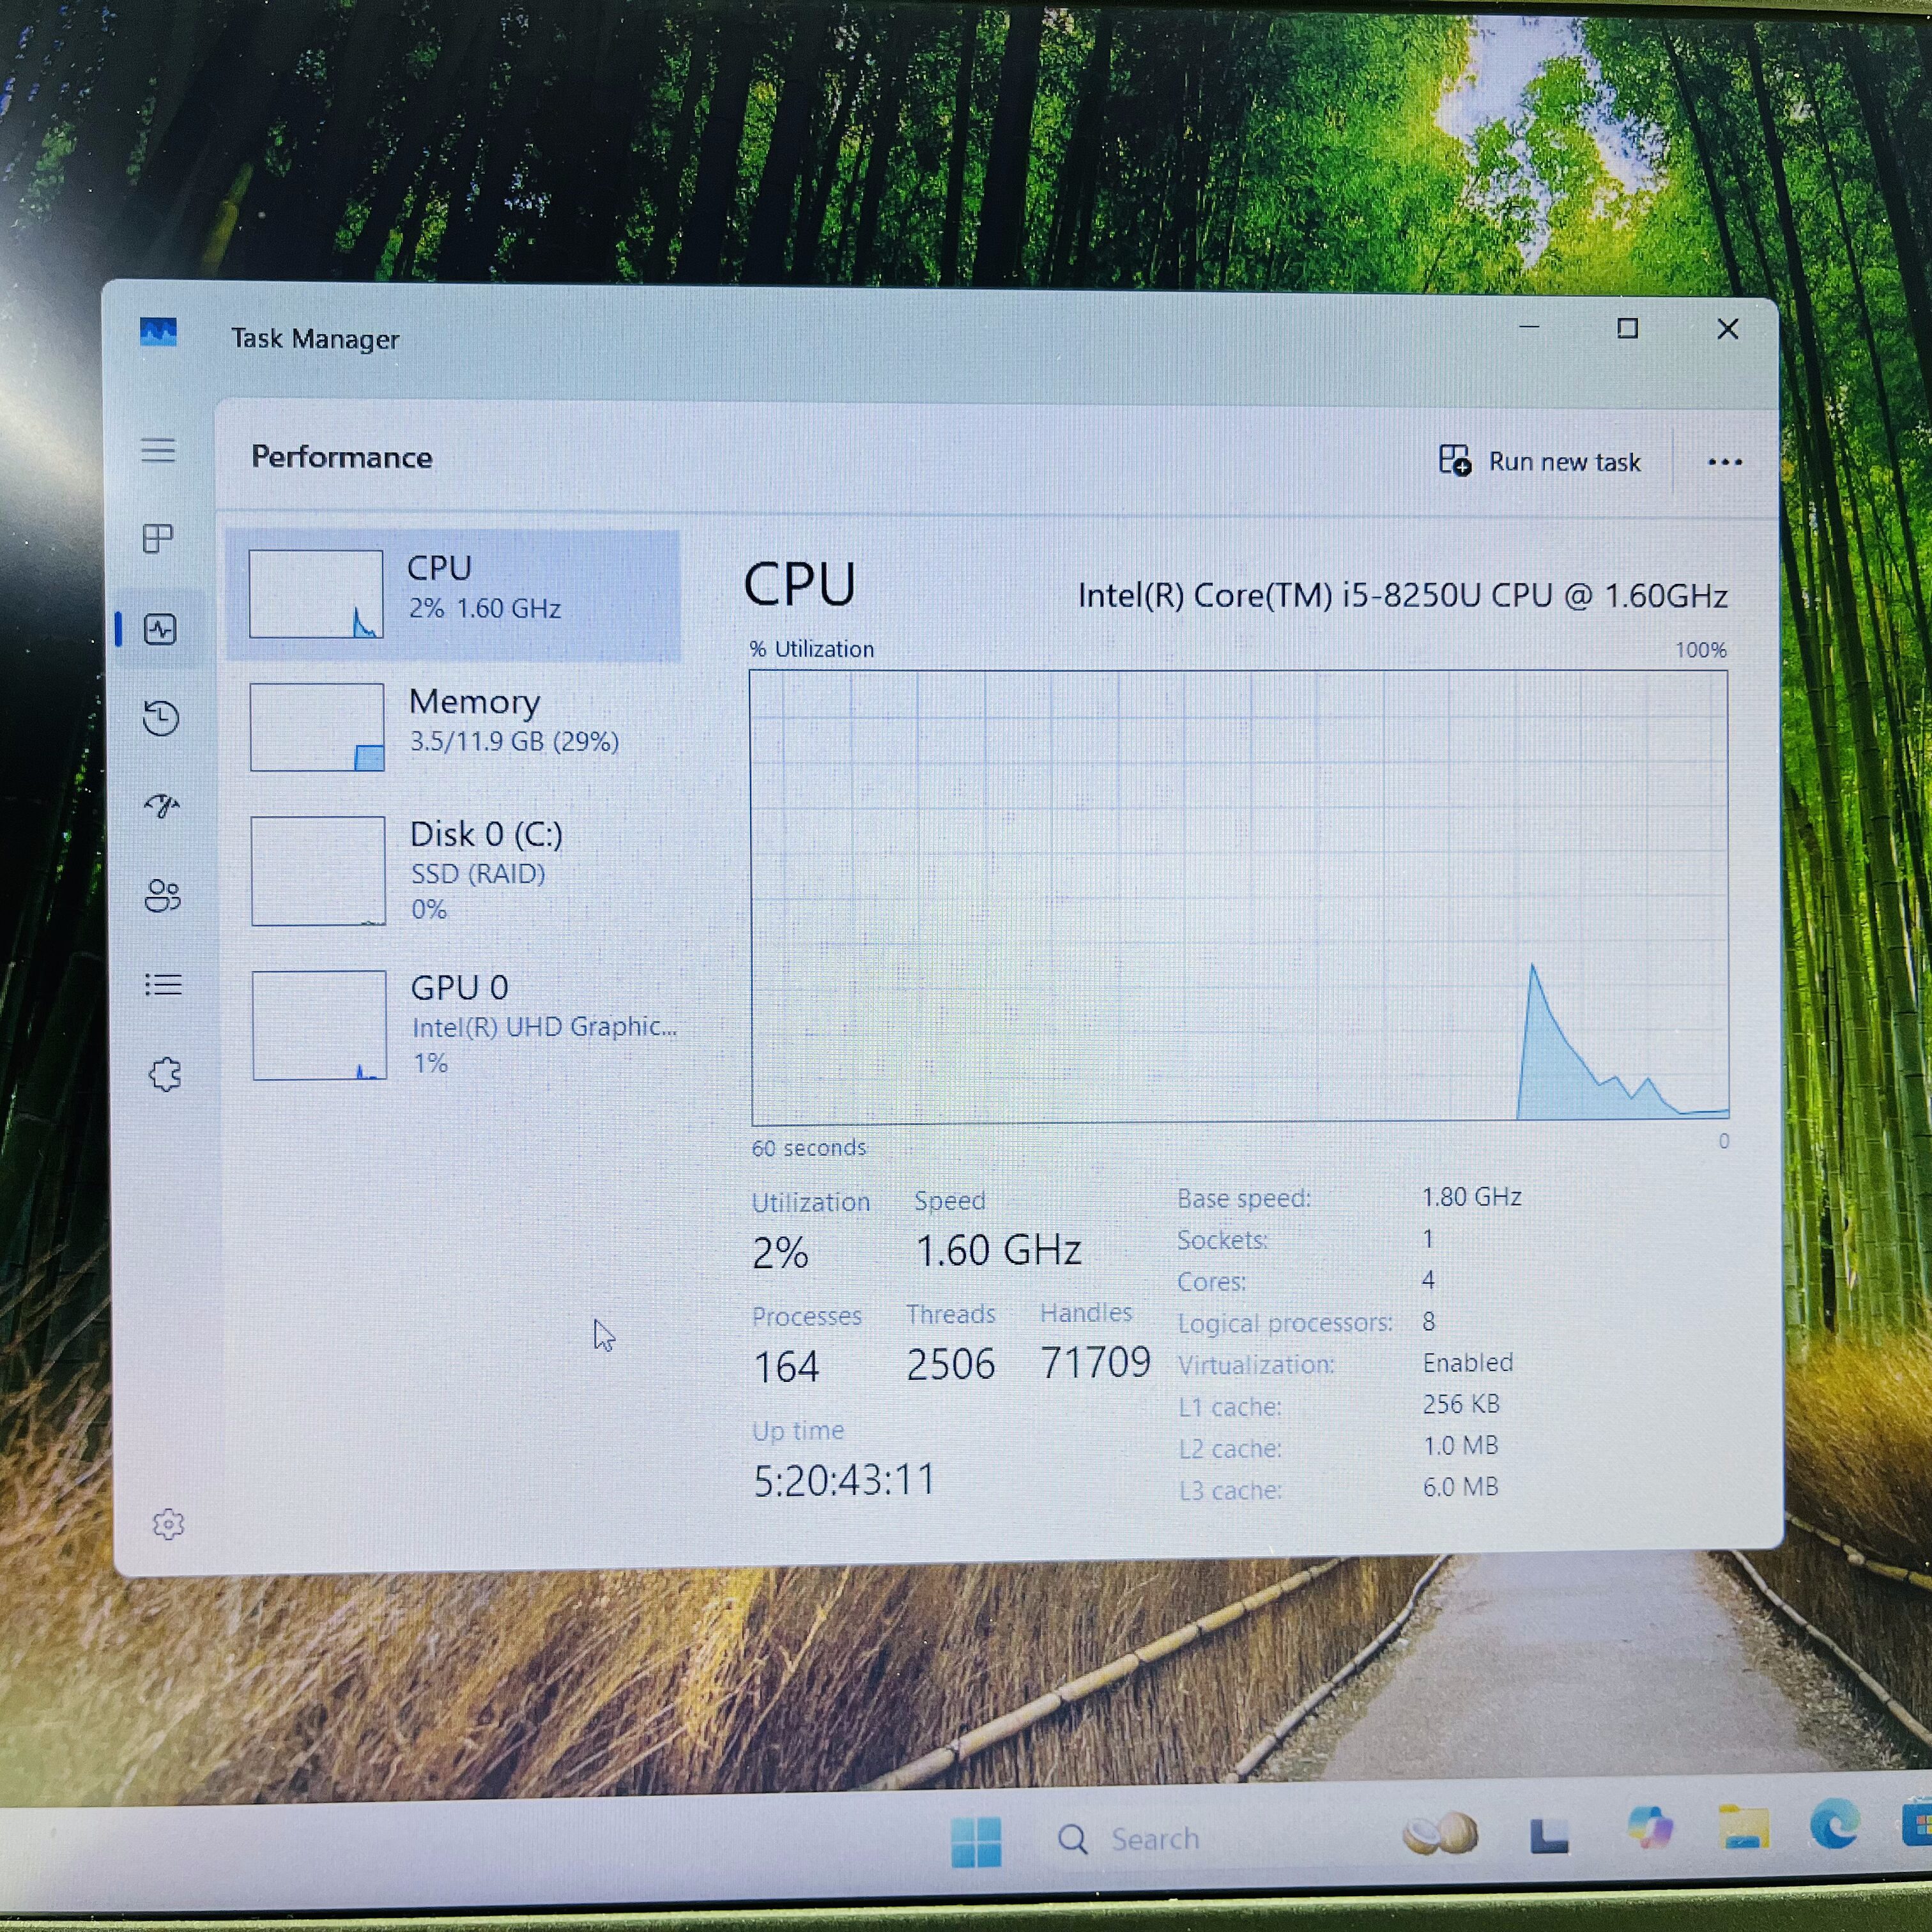Screen dimensions: 1932x1932
Task: Open the Startup apps page icon
Action: [x=162, y=805]
